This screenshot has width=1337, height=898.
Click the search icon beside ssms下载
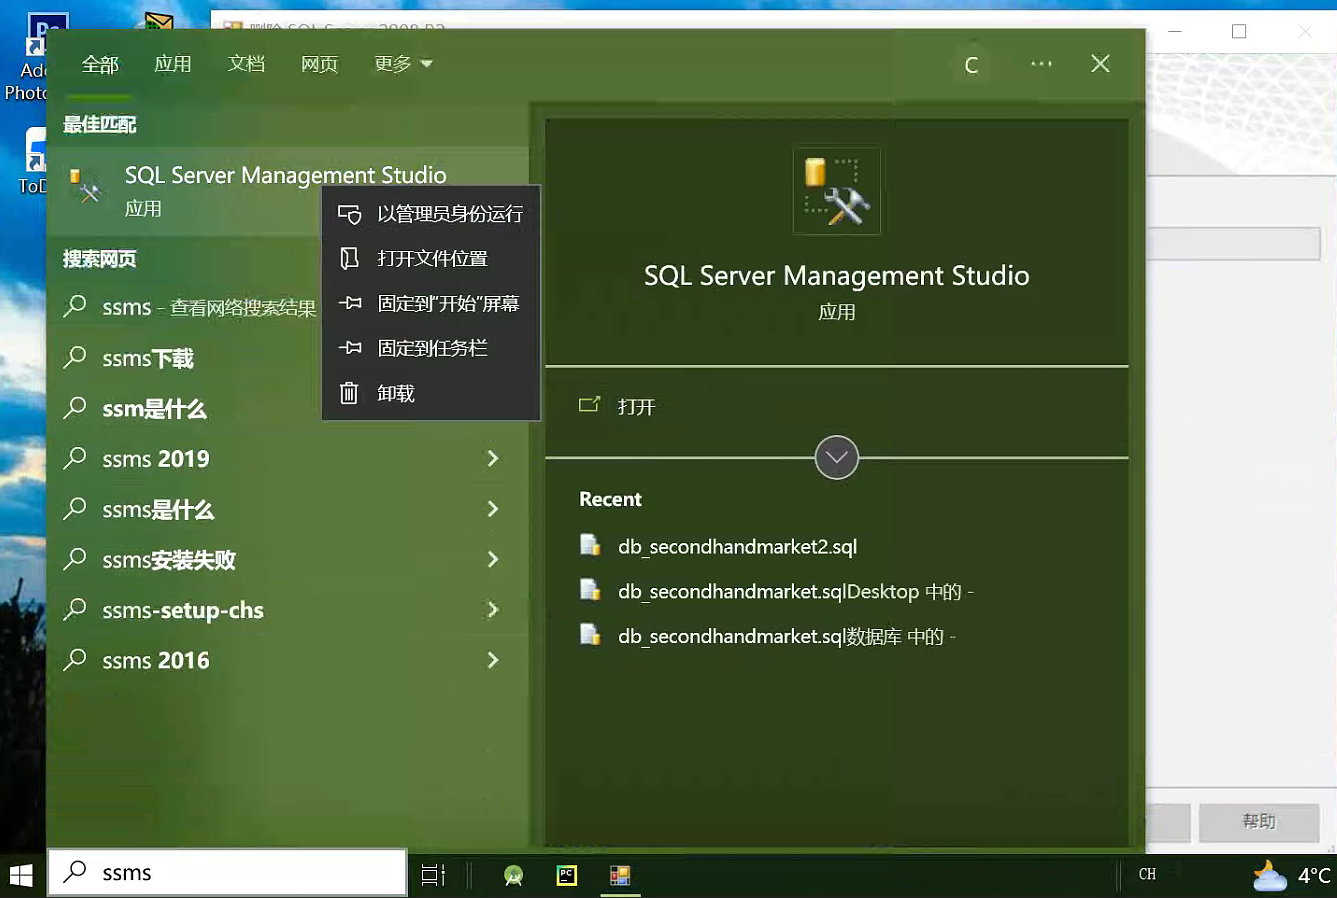coord(75,357)
